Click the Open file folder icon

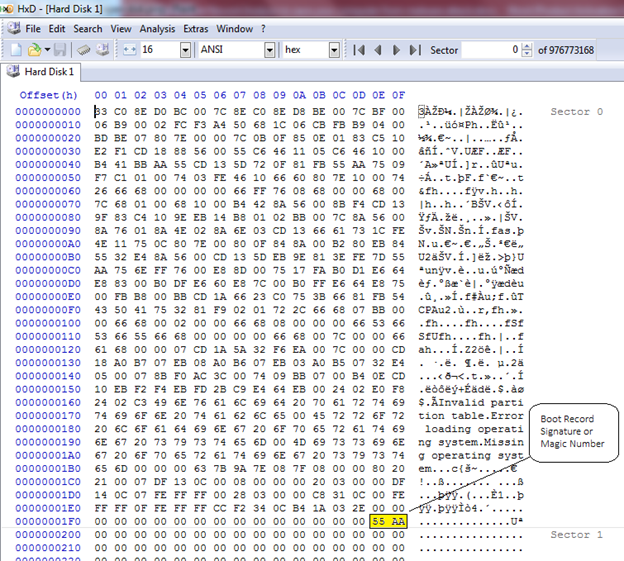coord(33,49)
